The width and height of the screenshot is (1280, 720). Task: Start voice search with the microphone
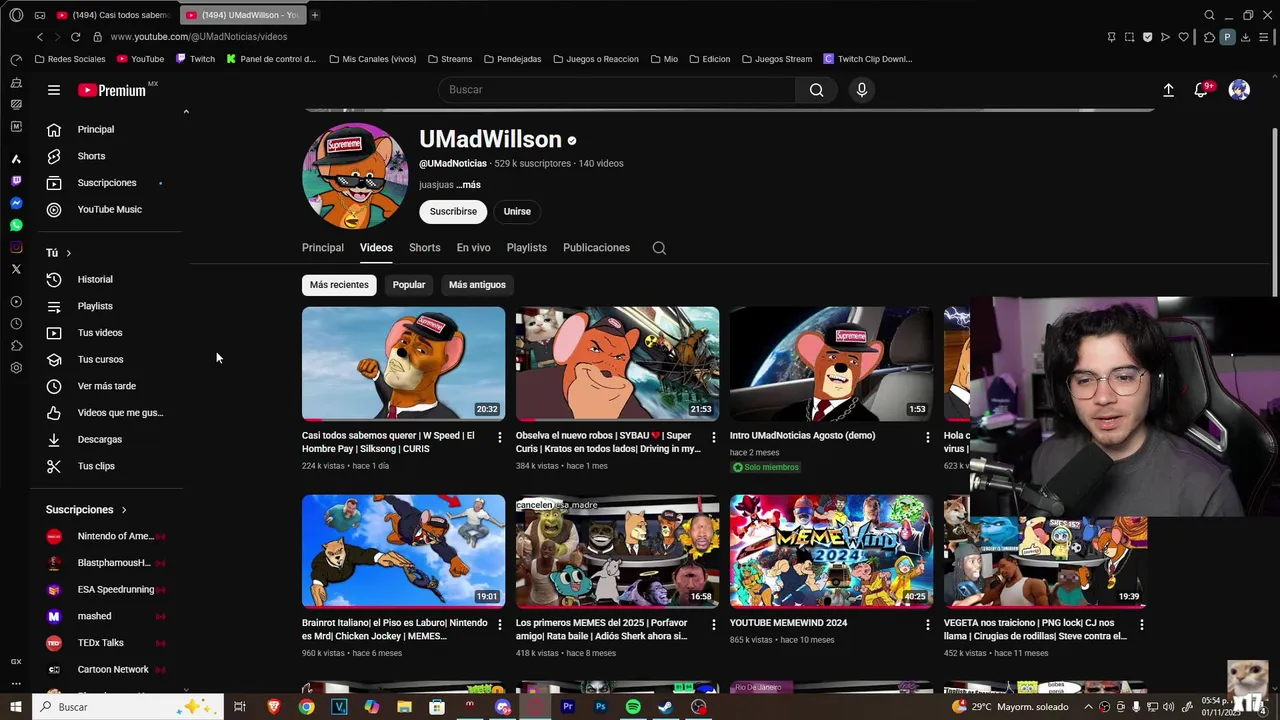[x=862, y=90]
